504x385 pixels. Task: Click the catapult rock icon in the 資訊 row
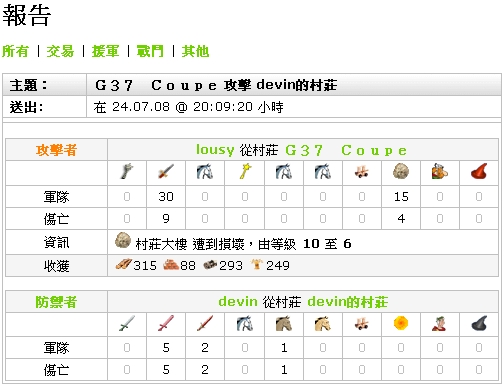[x=123, y=241]
